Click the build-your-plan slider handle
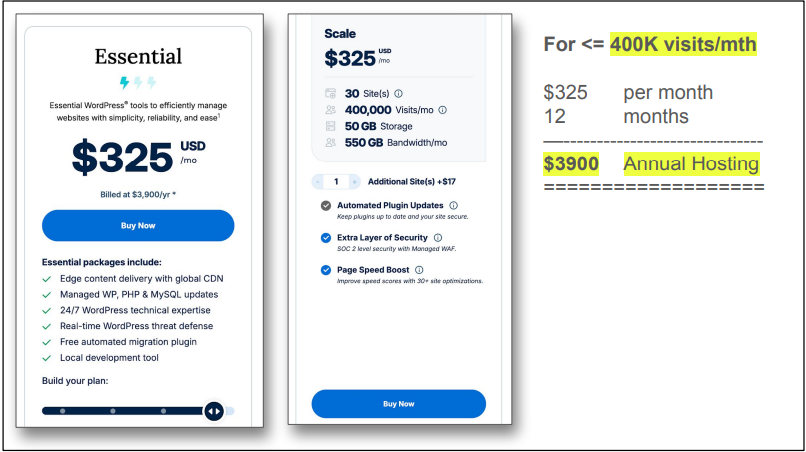This screenshot has height=452, width=806. [x=213, y=410]
